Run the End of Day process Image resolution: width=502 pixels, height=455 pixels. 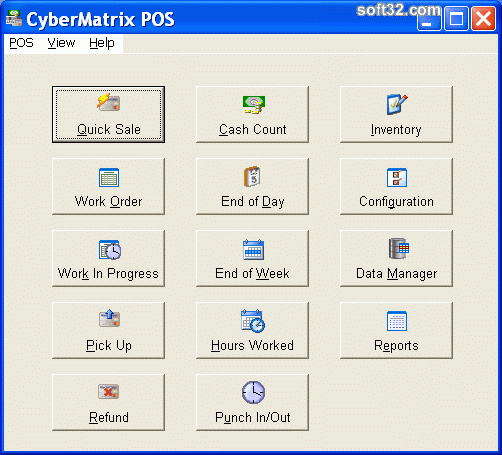tap(252, 186)
